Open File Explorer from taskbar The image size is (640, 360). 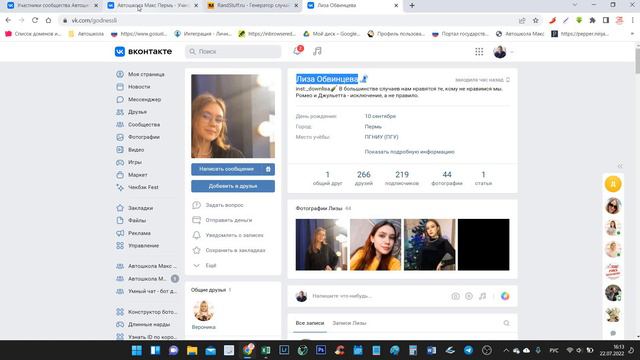coord(192,350)
